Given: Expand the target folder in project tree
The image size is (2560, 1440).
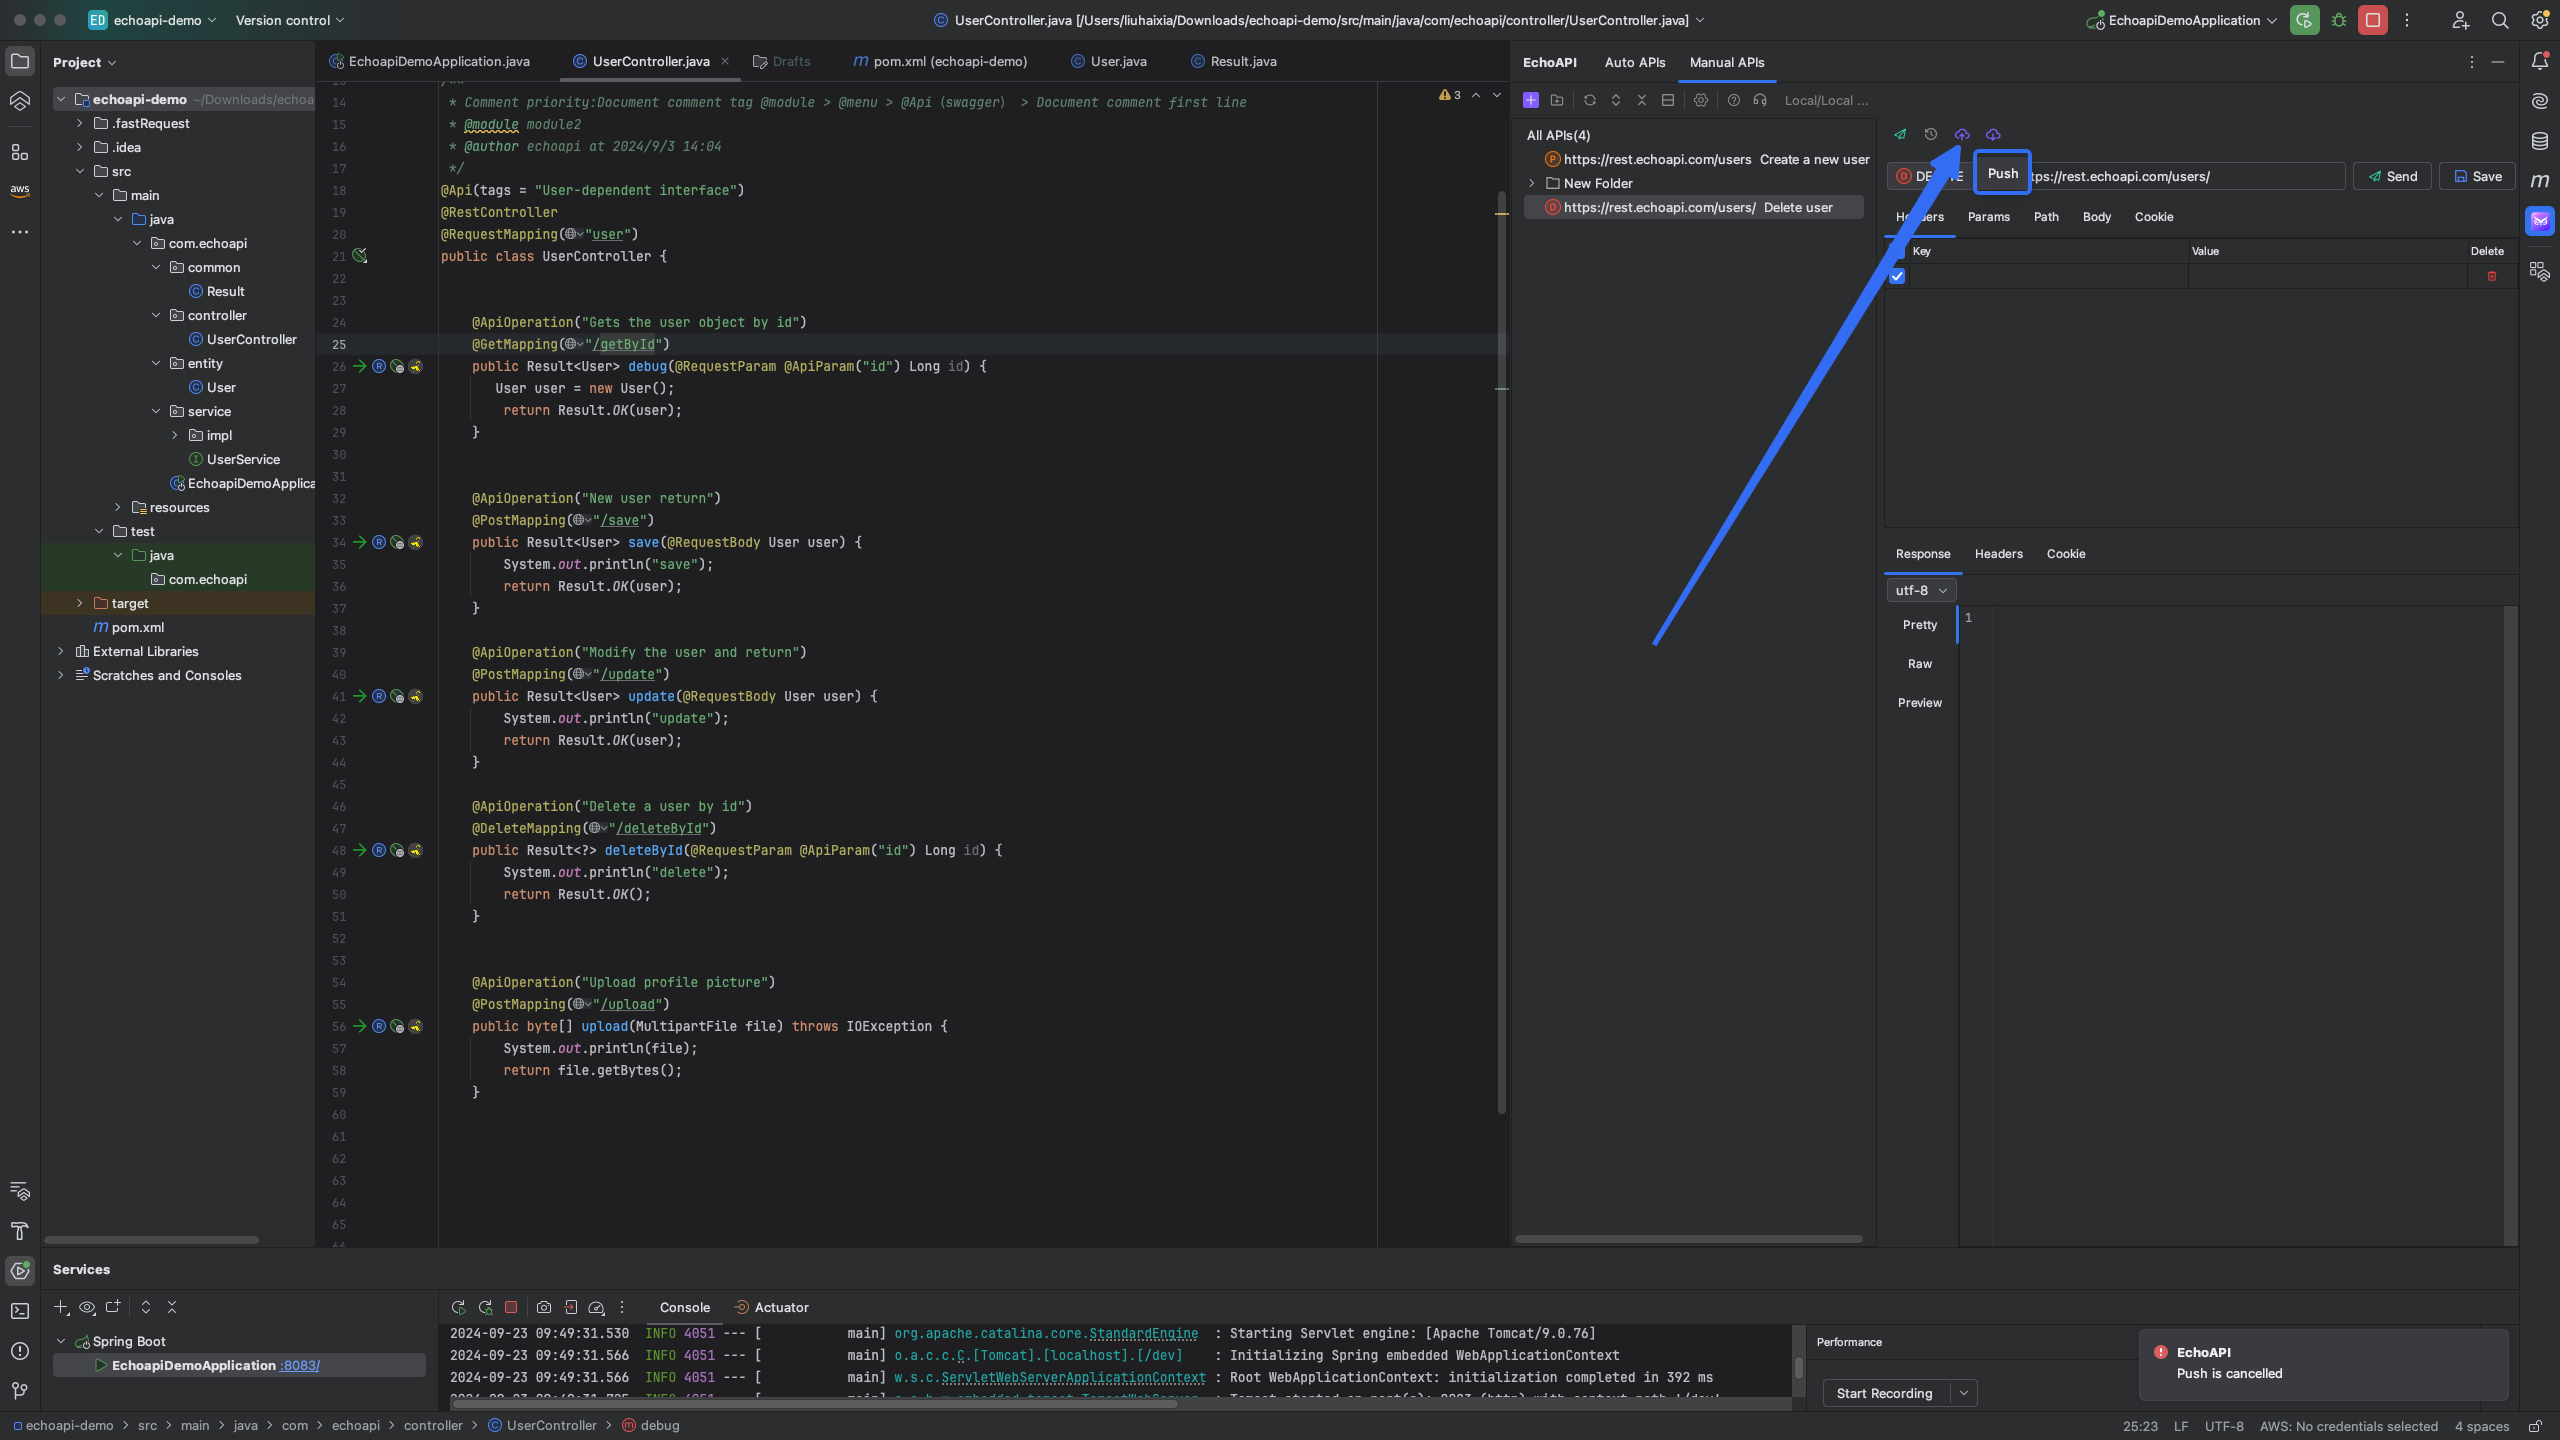Looking at the screenshot, I should coord(80,603).
